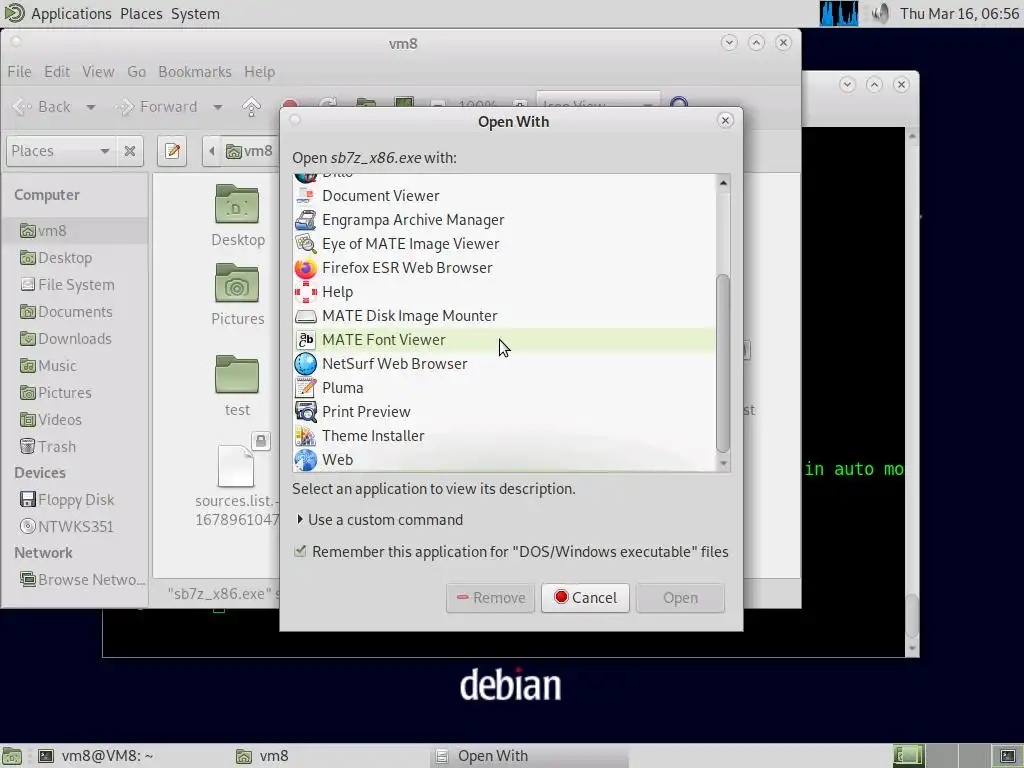Select MATE Disk Image Mounter icon
This screenshot has width=1024, height=768.
coord(305,316)
